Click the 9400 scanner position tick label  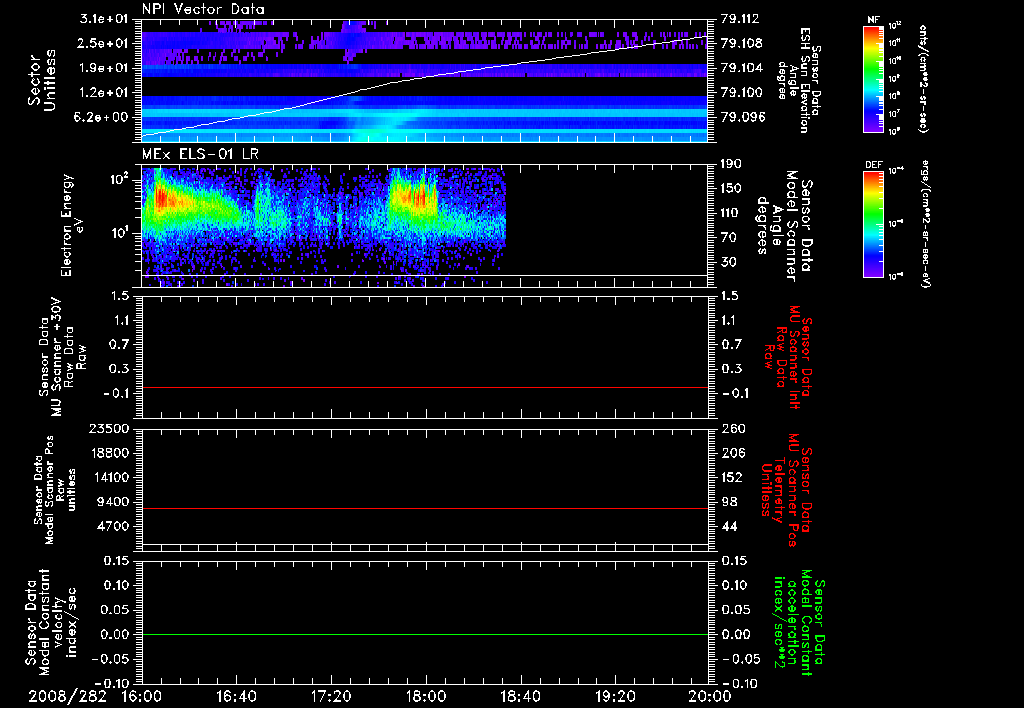tap(114, 502)
